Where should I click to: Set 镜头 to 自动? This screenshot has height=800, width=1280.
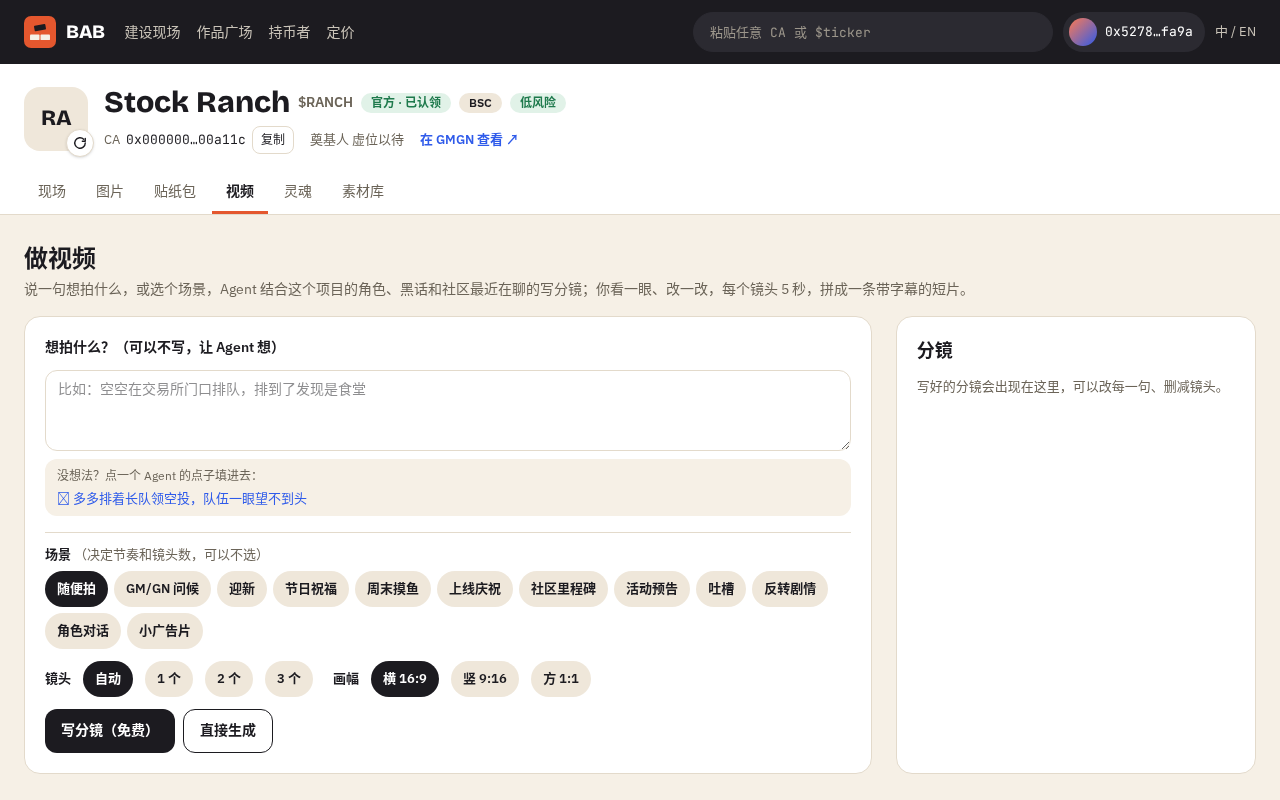[108, 679]
